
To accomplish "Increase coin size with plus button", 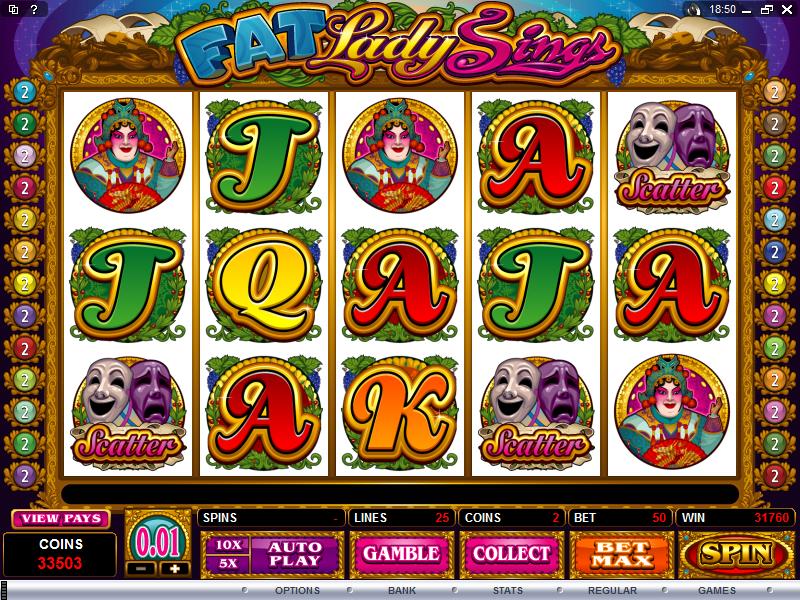I will tap(174, 568).
